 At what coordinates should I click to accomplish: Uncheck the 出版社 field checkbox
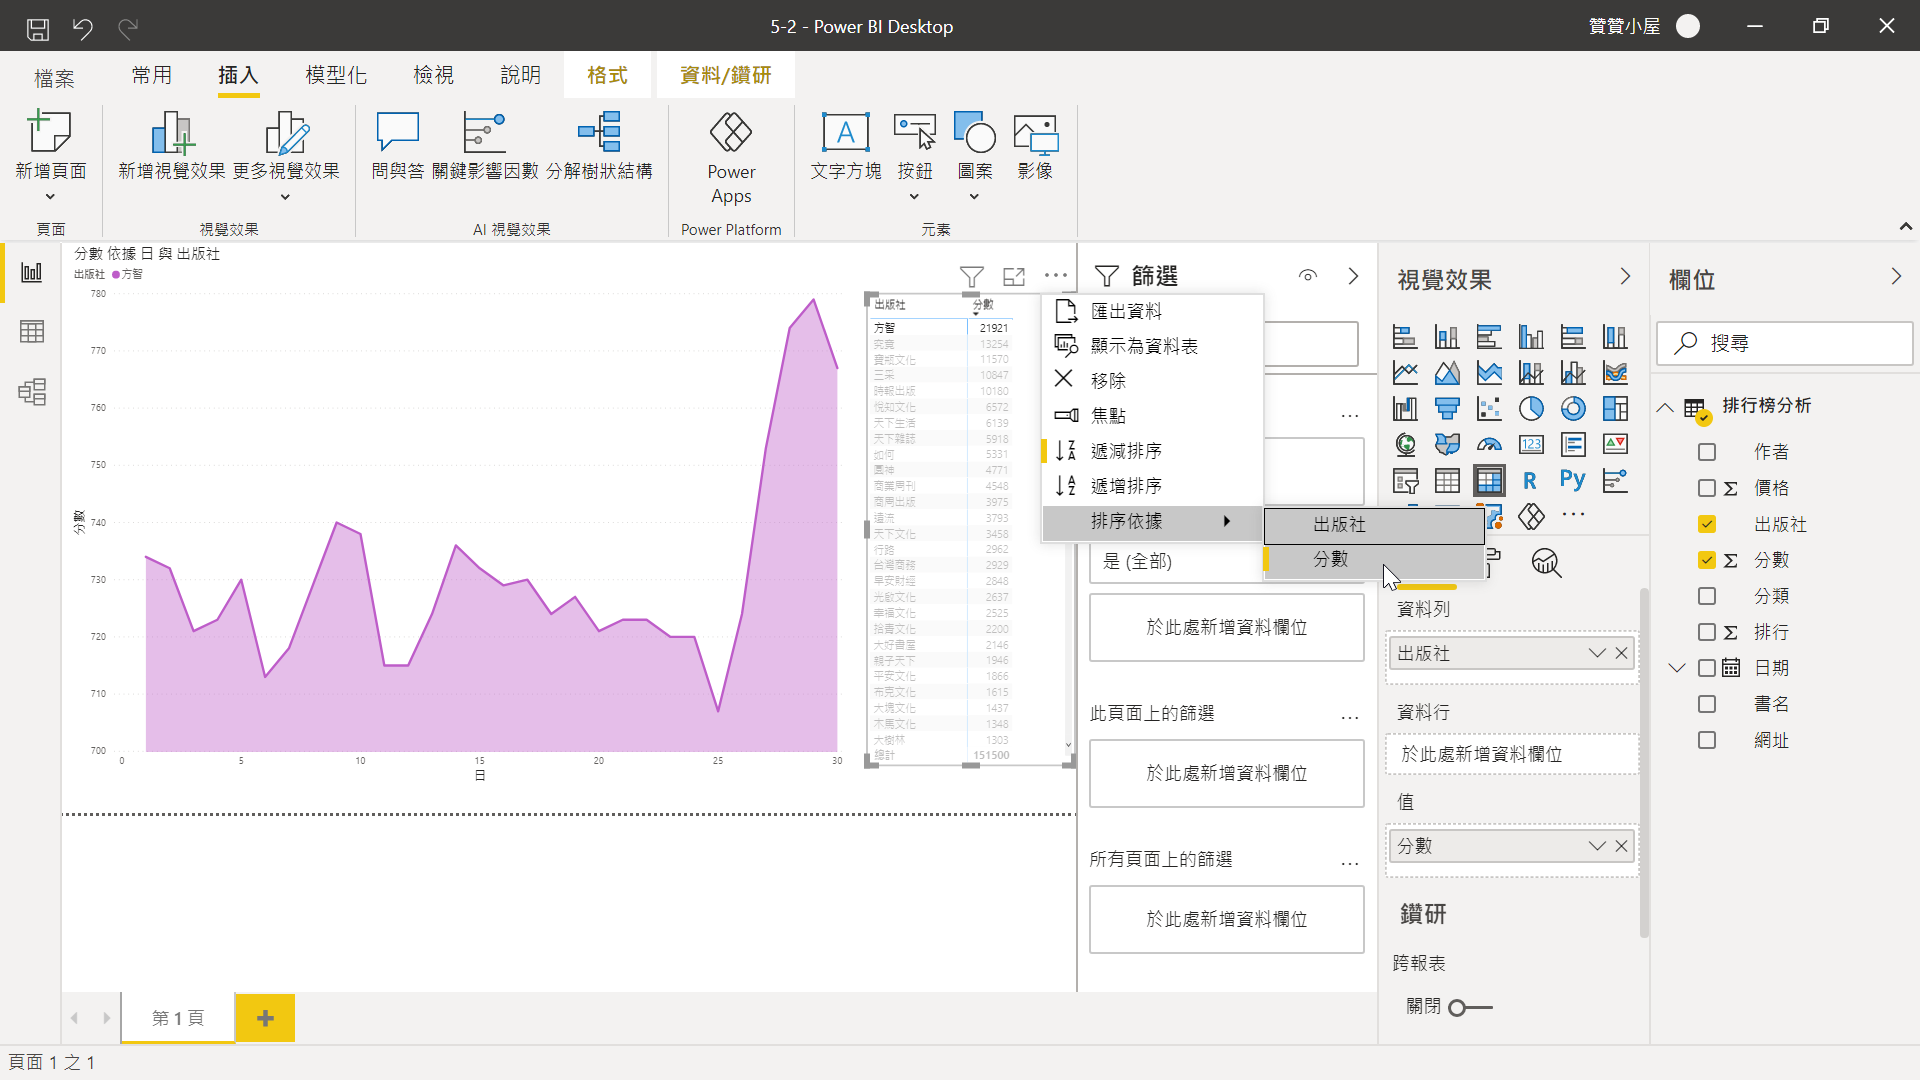pos(1707,524)
